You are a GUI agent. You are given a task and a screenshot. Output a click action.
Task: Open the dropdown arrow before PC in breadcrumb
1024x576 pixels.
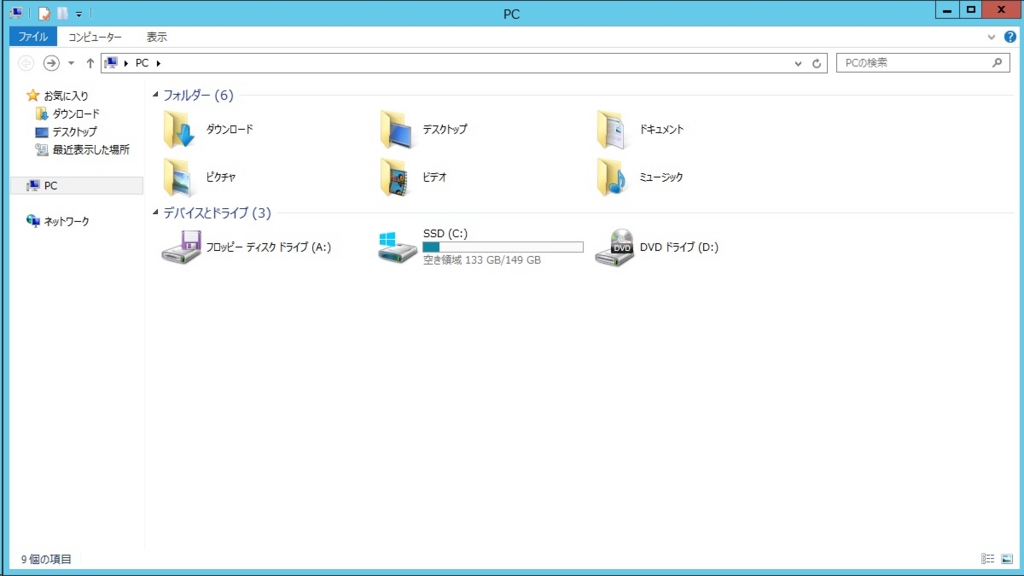126,63
